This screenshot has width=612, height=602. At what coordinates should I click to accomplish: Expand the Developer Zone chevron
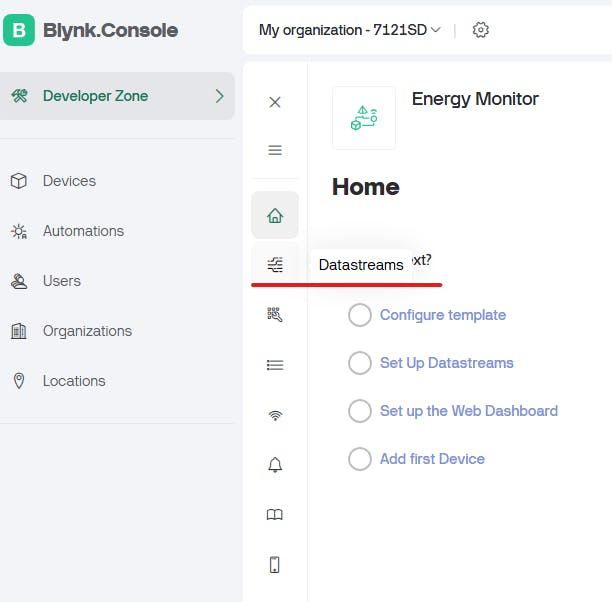(x=219, y=96)
